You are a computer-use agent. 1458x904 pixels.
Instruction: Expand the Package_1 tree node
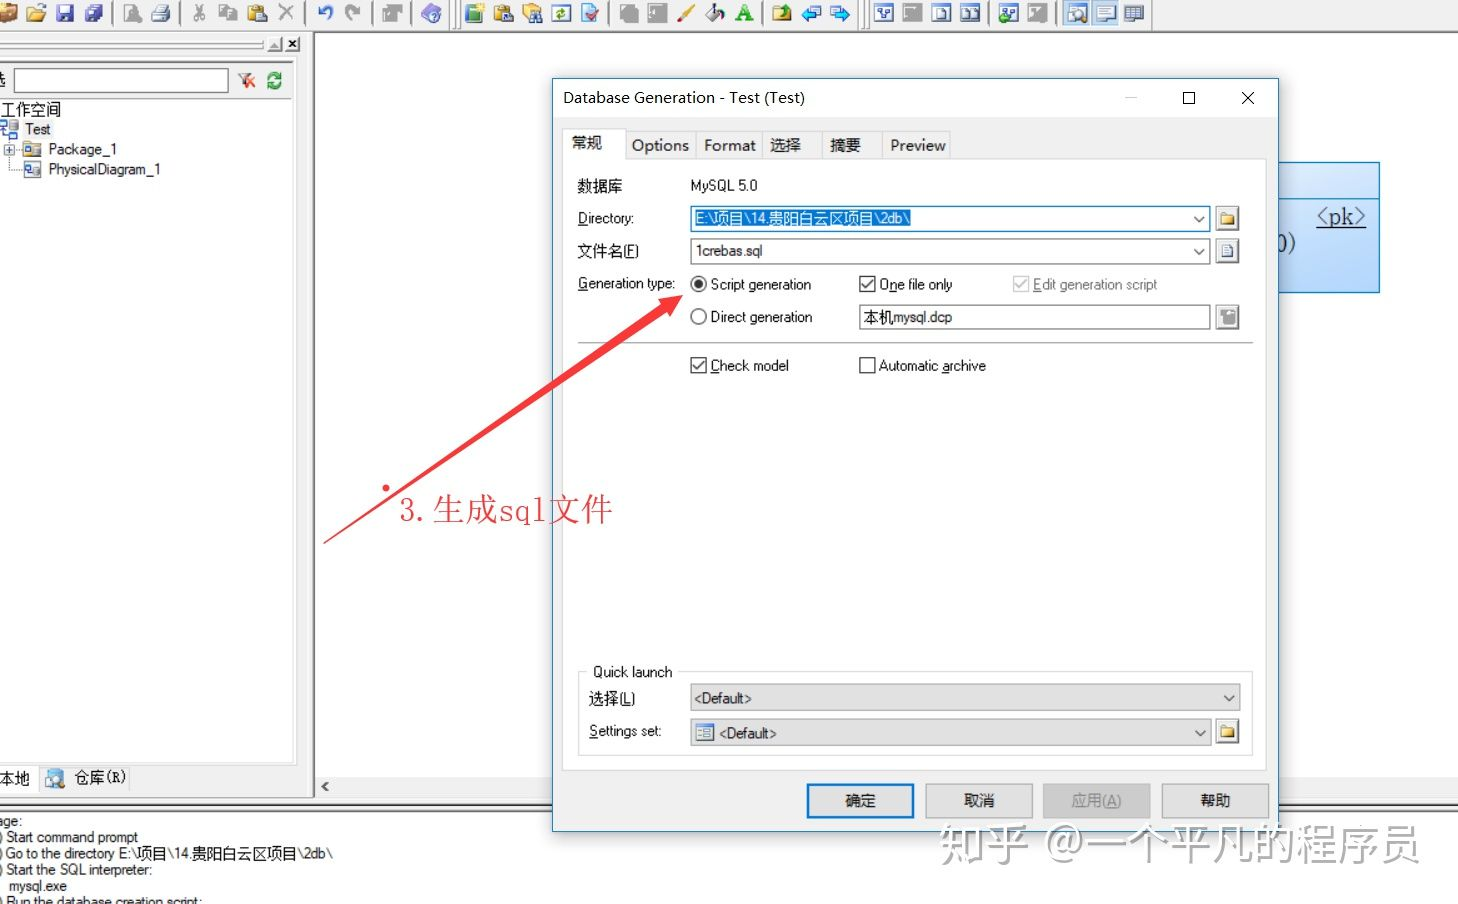click(9, 150)
